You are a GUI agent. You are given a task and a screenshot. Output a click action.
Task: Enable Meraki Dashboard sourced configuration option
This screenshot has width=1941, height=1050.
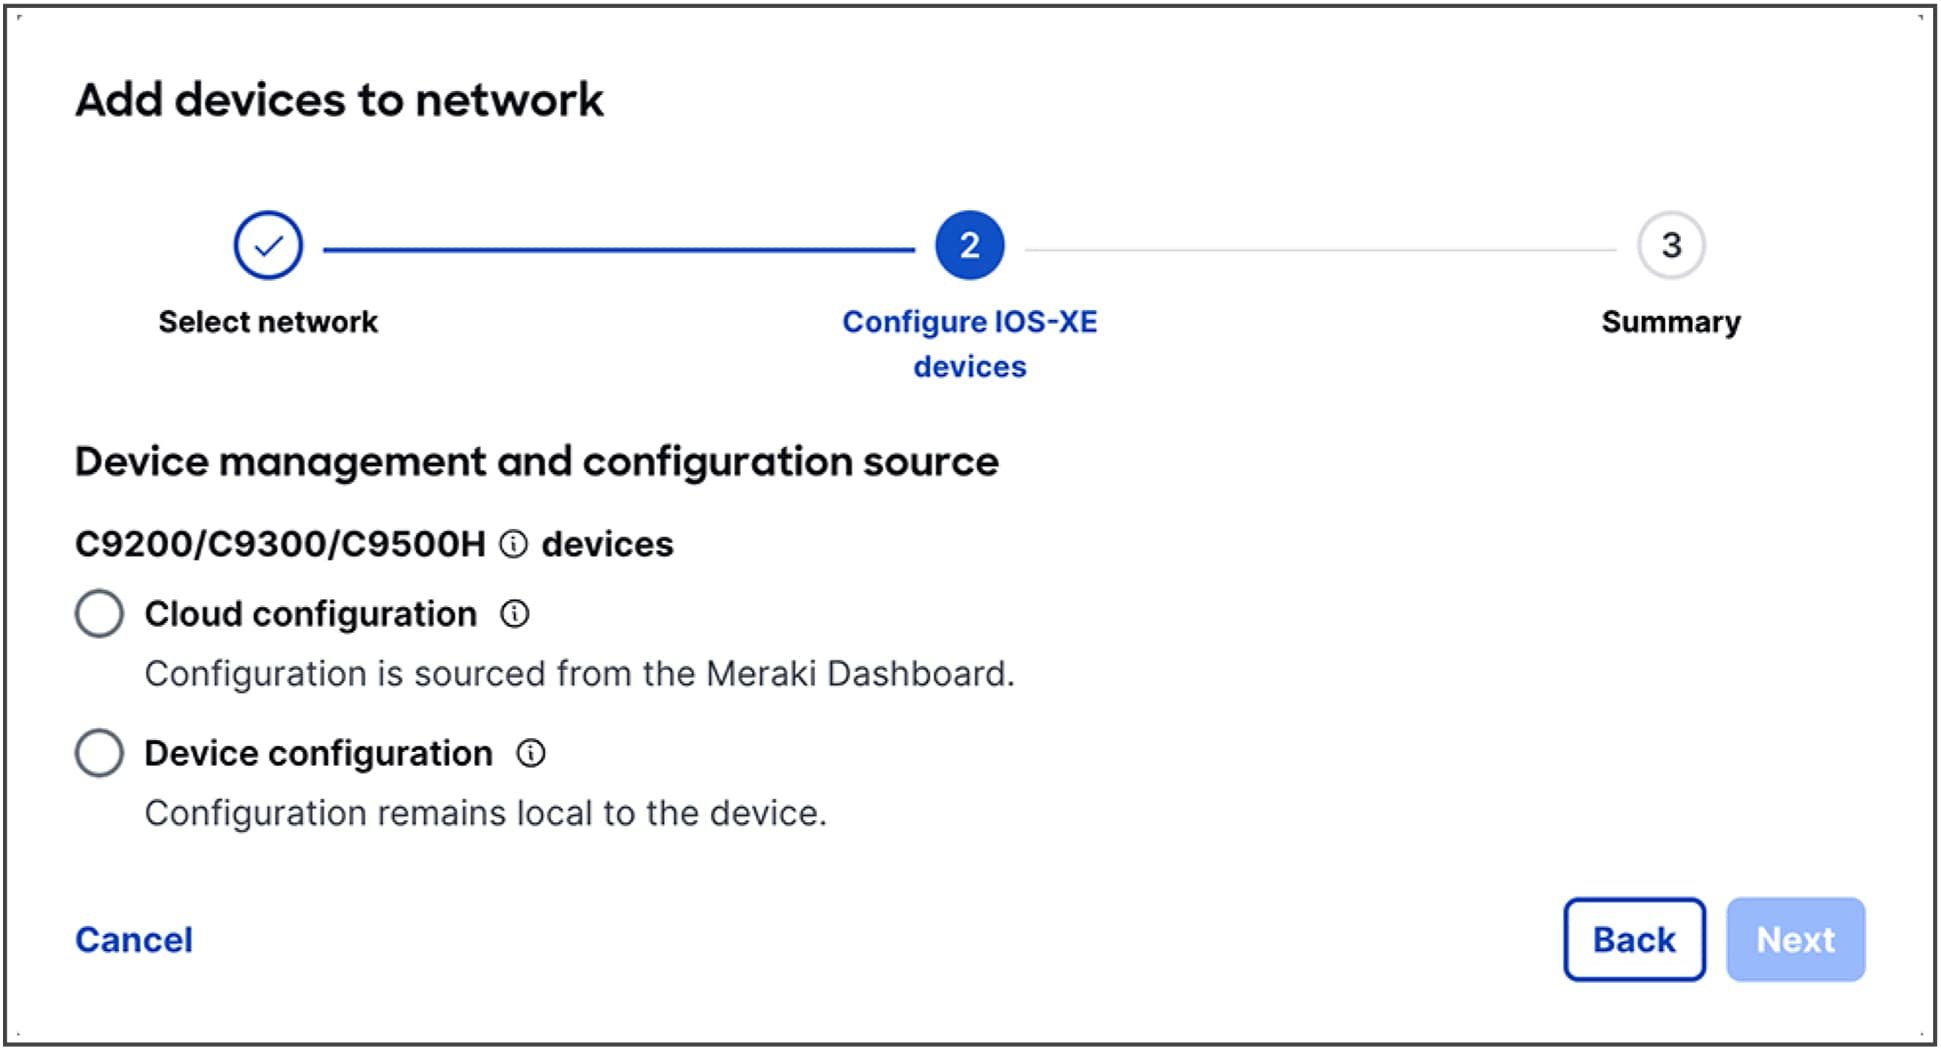(x=98, y=615)
